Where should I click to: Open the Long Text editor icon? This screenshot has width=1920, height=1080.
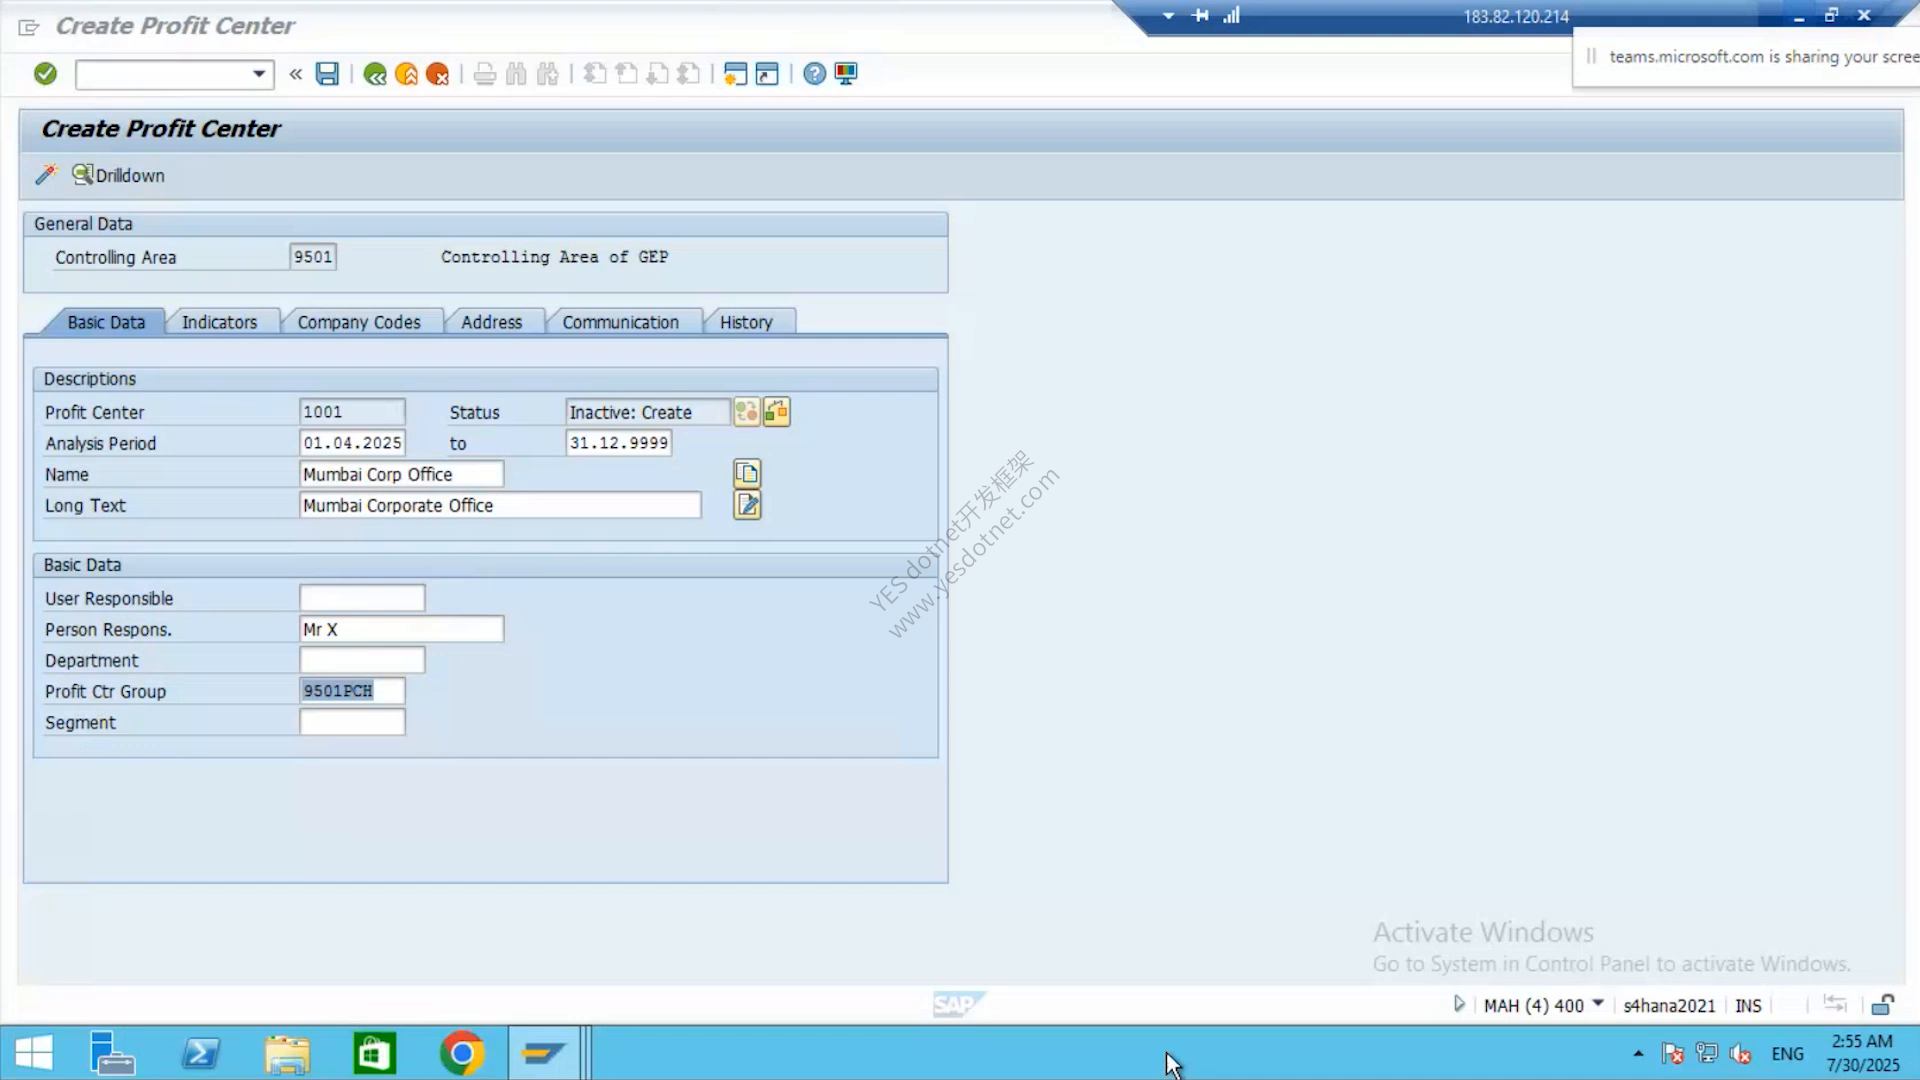tap(747, 505)
